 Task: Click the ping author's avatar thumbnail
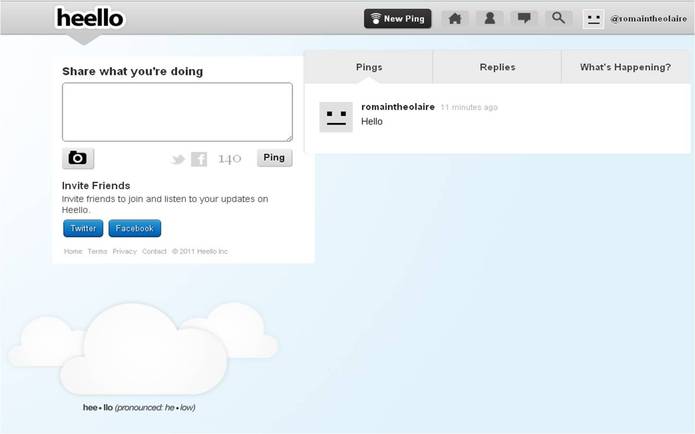336,117
